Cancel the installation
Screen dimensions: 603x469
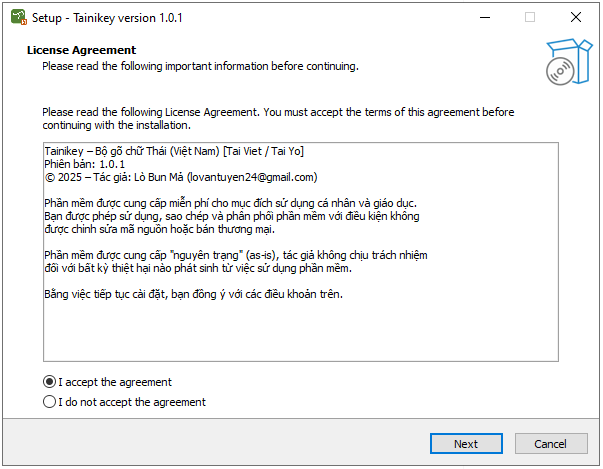pyautogui.click(x=550, y=444)
